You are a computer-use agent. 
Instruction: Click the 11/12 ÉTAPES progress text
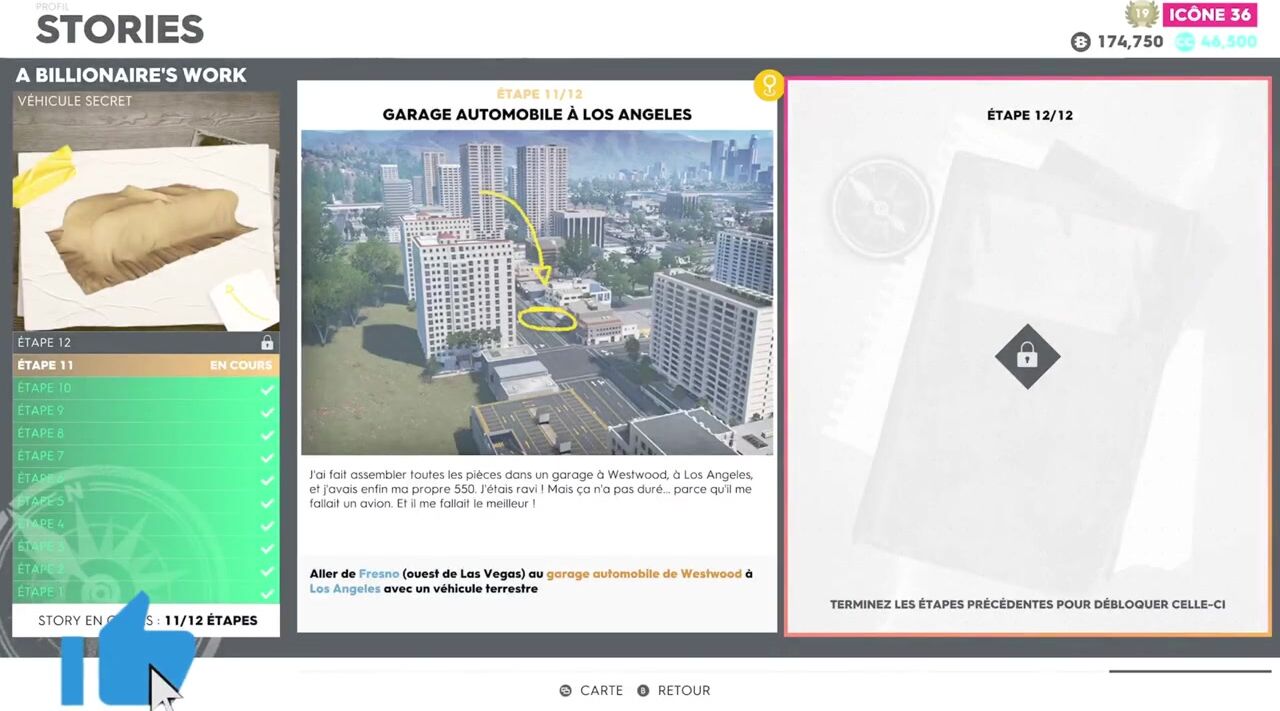[x=211, y=620]
